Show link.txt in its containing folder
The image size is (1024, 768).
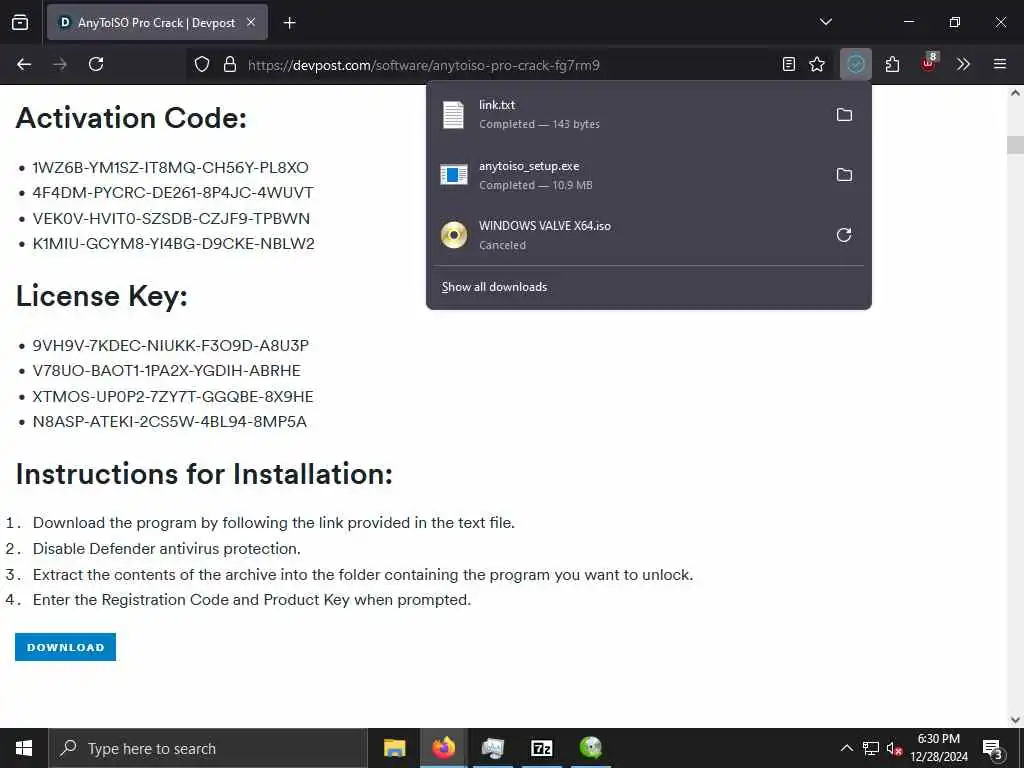pos(844,115)
